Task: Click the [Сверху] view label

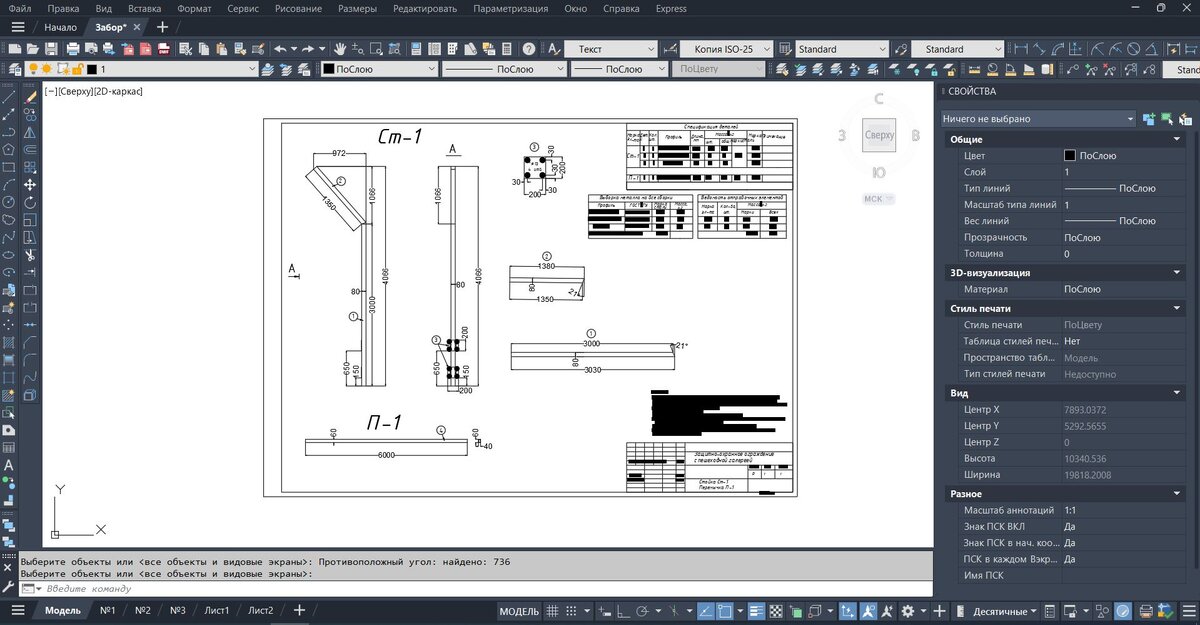Action: click(x=75, y=91)
